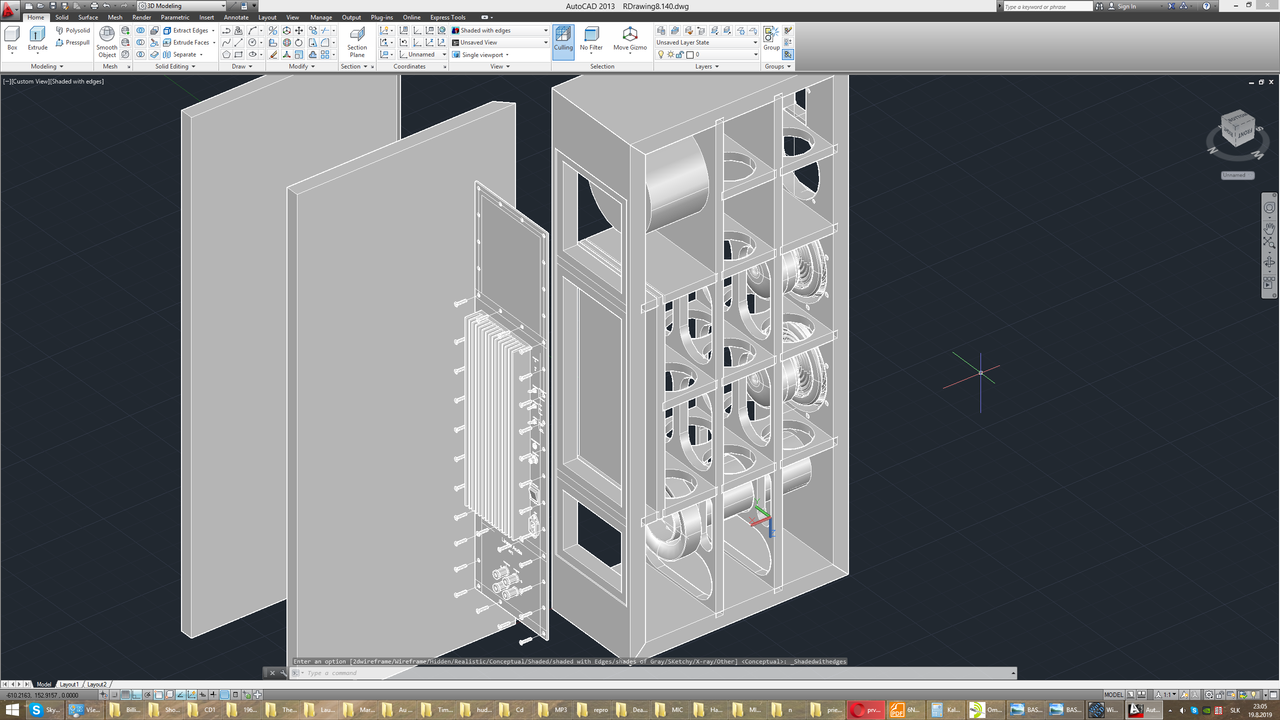Expand the Unsaved Layer State dropdown
This screenshot has height=720, width=1280.
pyautogui.click(x=707, y=42)
